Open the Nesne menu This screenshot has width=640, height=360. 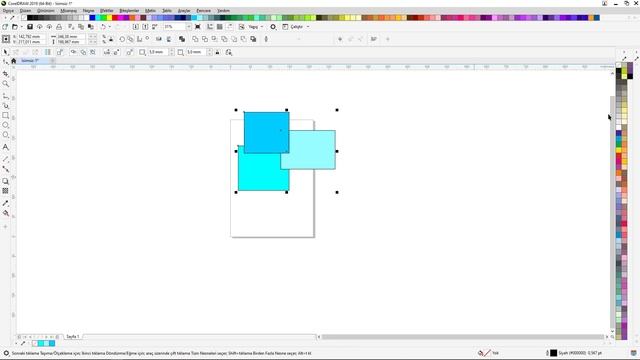pyautogui.click(x=89, y=11)
